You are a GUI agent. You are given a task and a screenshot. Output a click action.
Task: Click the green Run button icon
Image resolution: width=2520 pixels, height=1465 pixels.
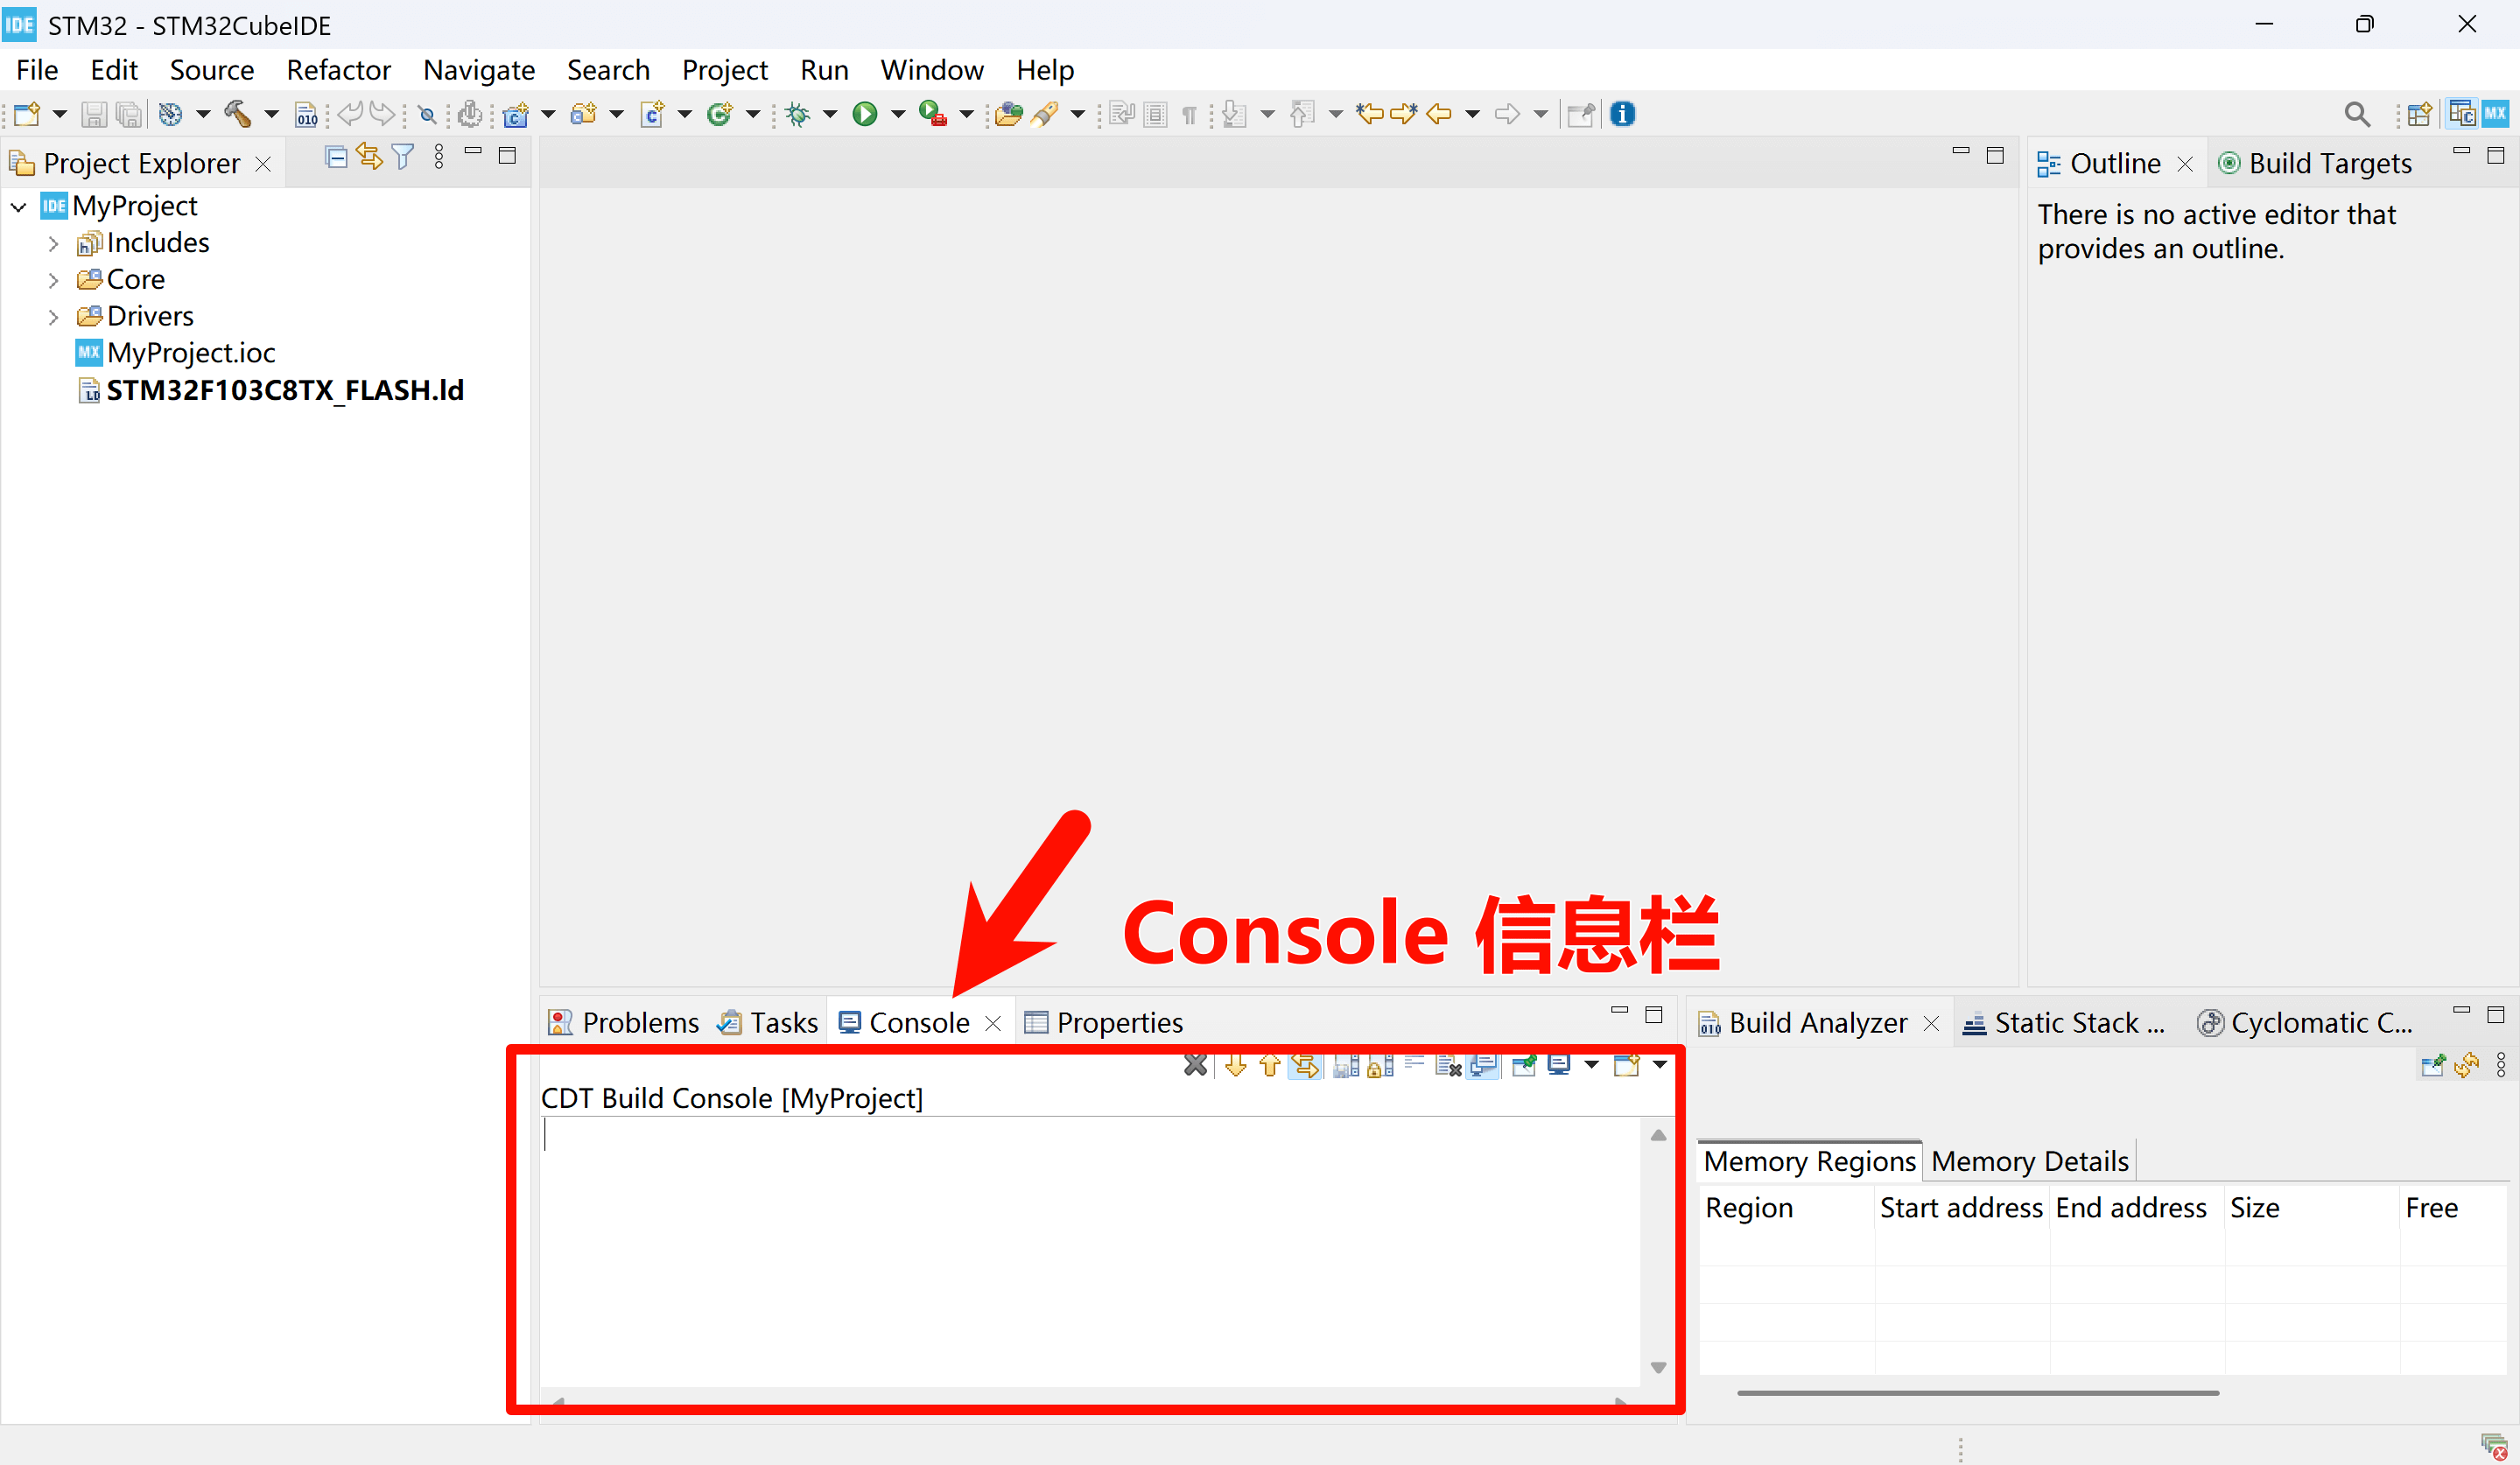pos(864,114)
